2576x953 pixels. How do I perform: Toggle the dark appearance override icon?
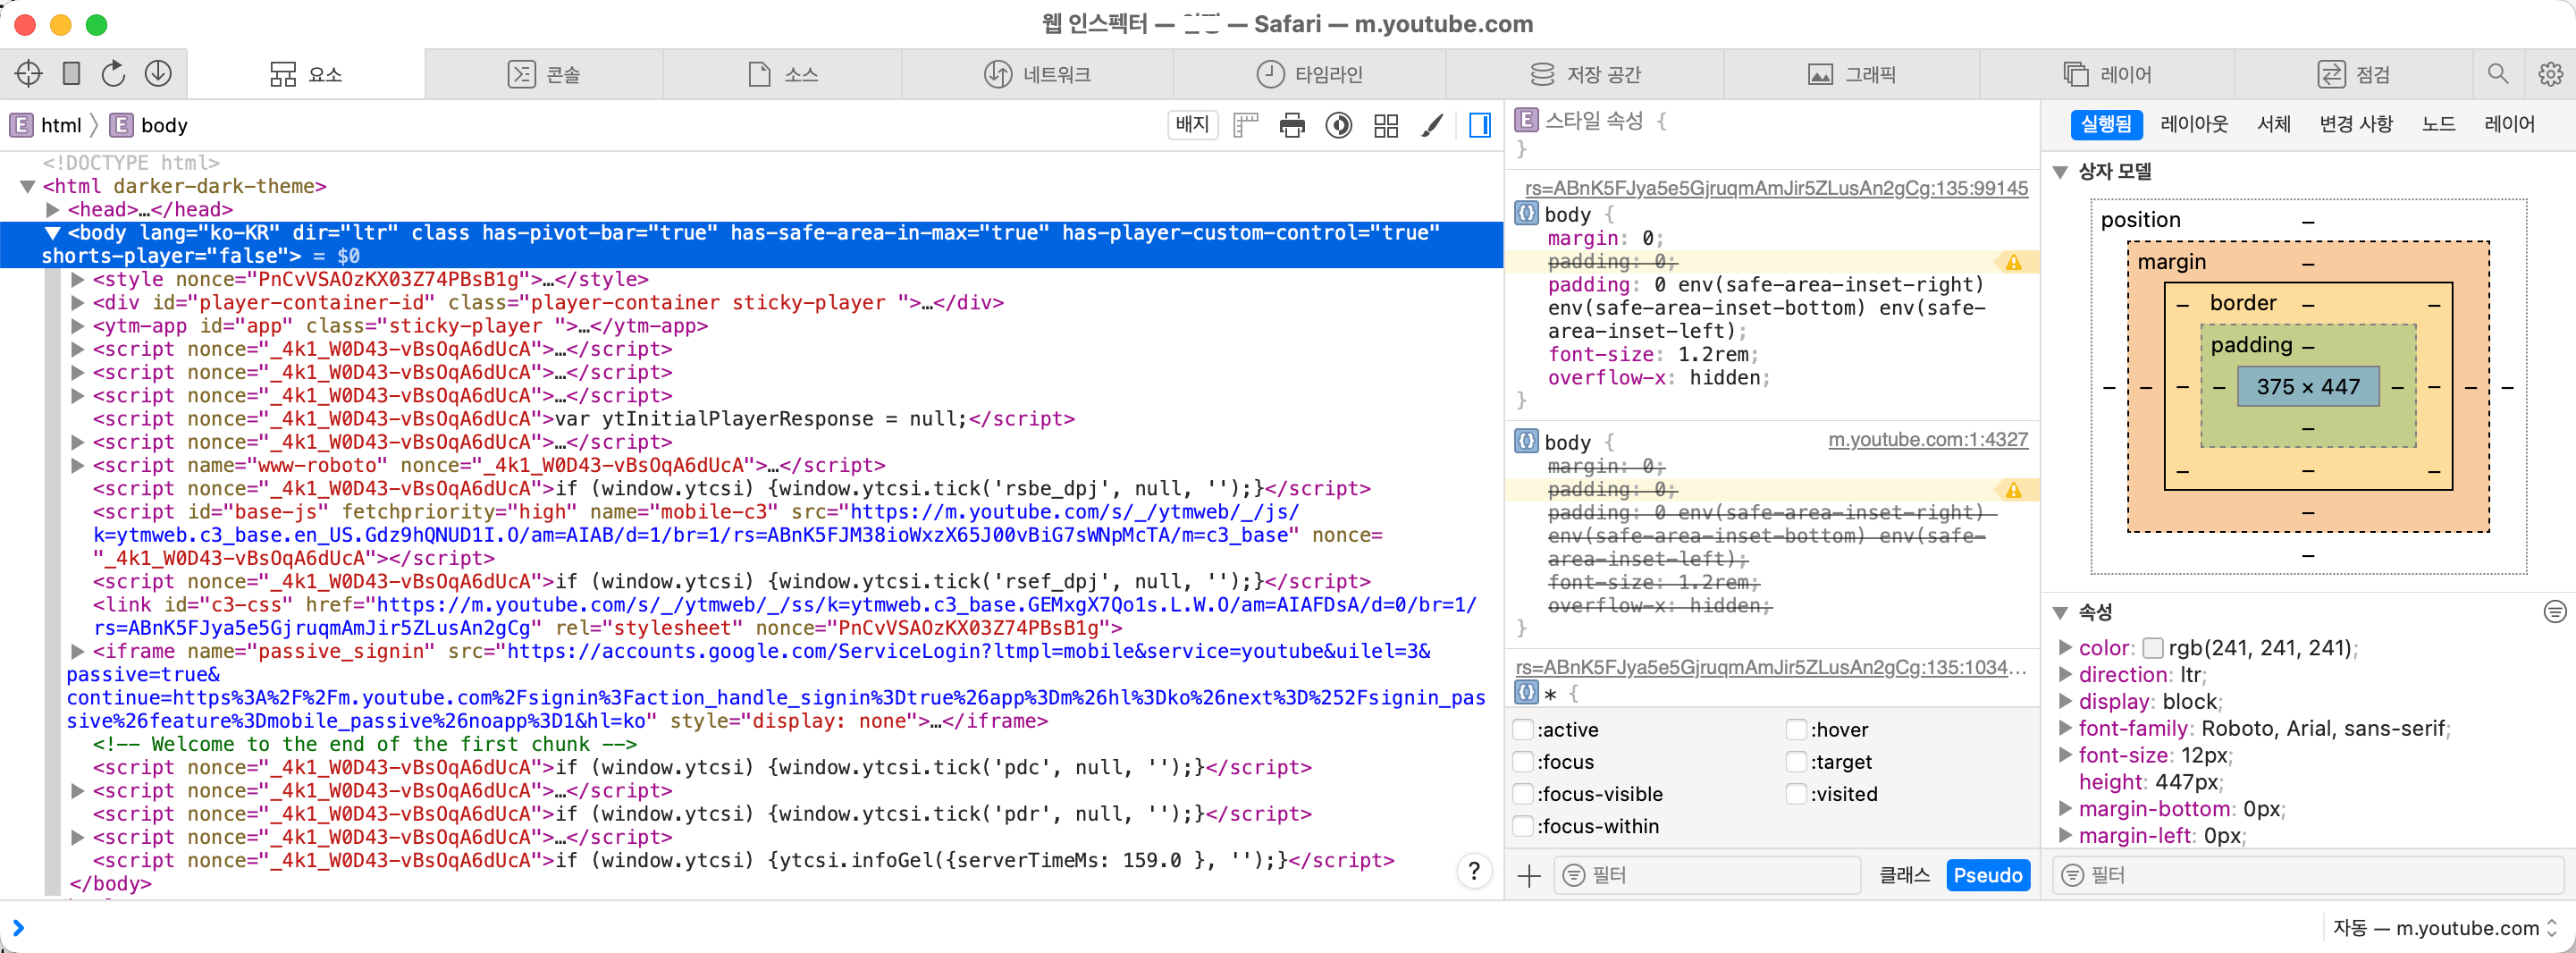click(1339, 125)
